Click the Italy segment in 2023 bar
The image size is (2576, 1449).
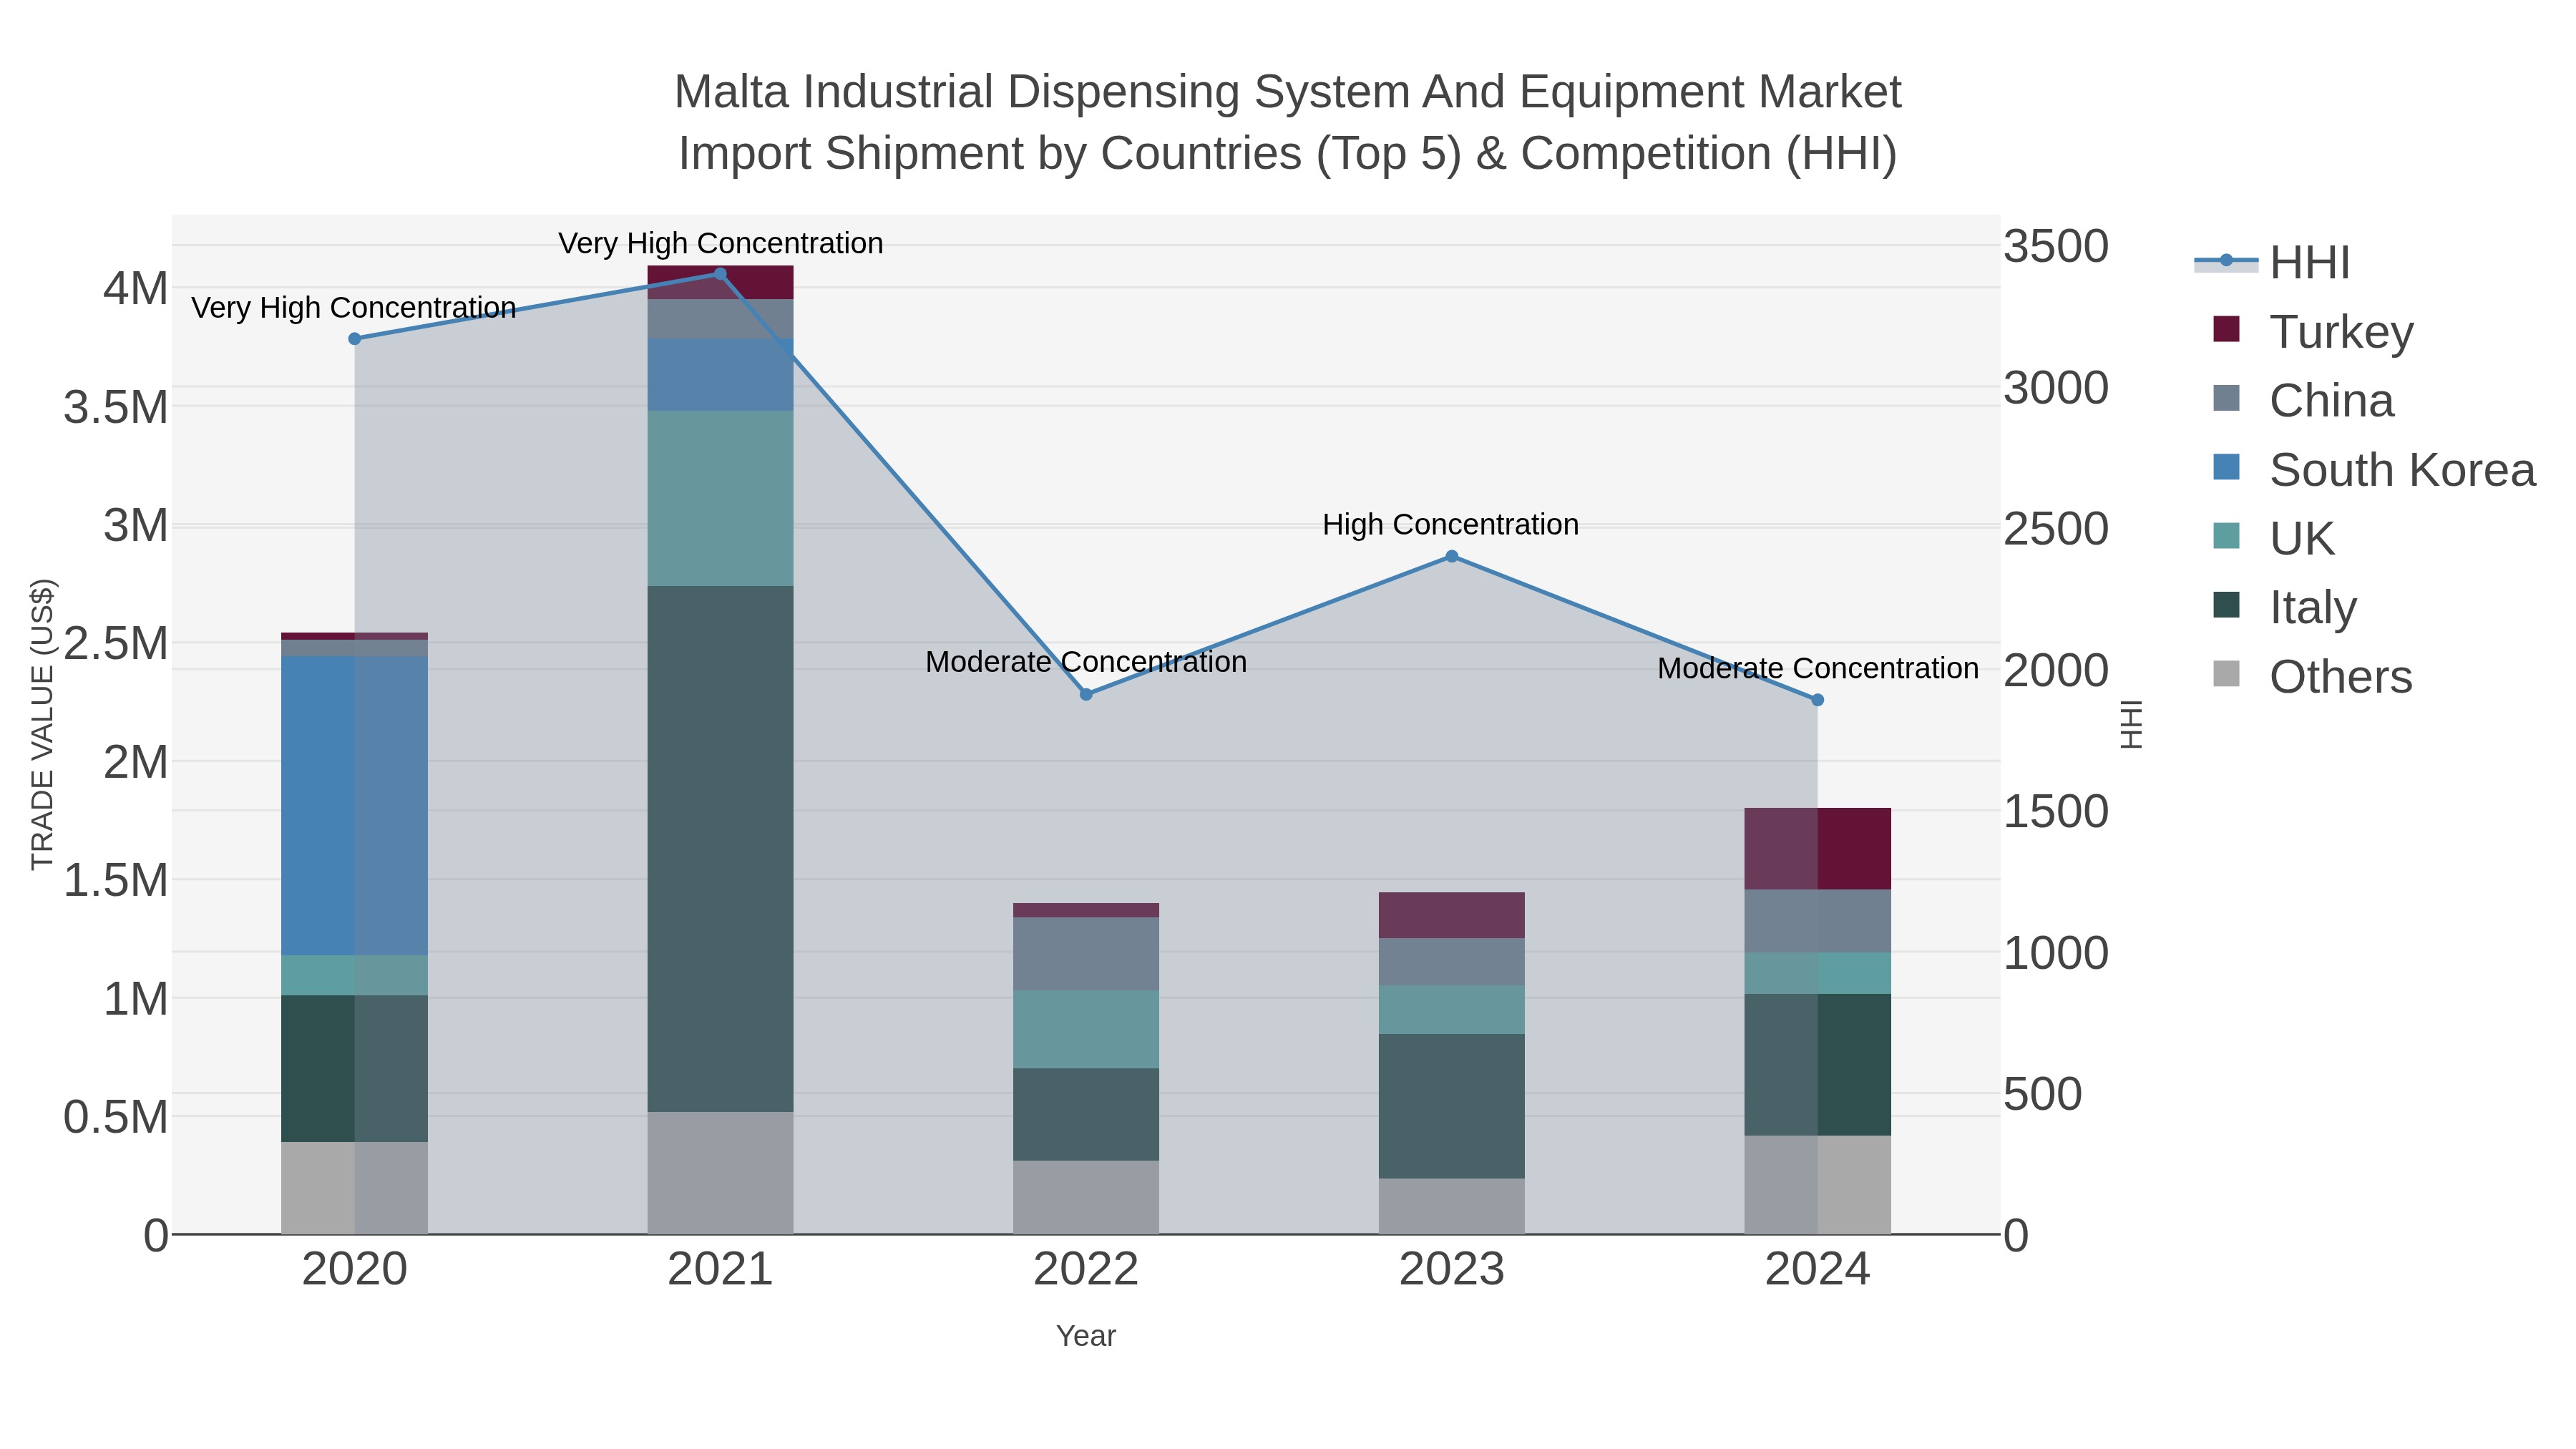point(1452,1106)
